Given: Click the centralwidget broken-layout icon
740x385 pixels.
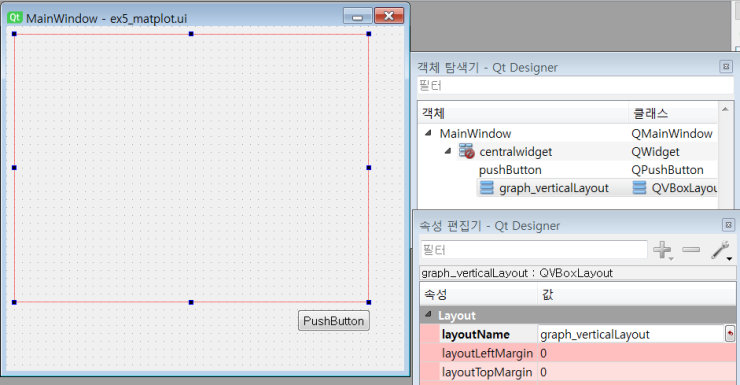Looking at the screenshot, I should pos(466,151).
